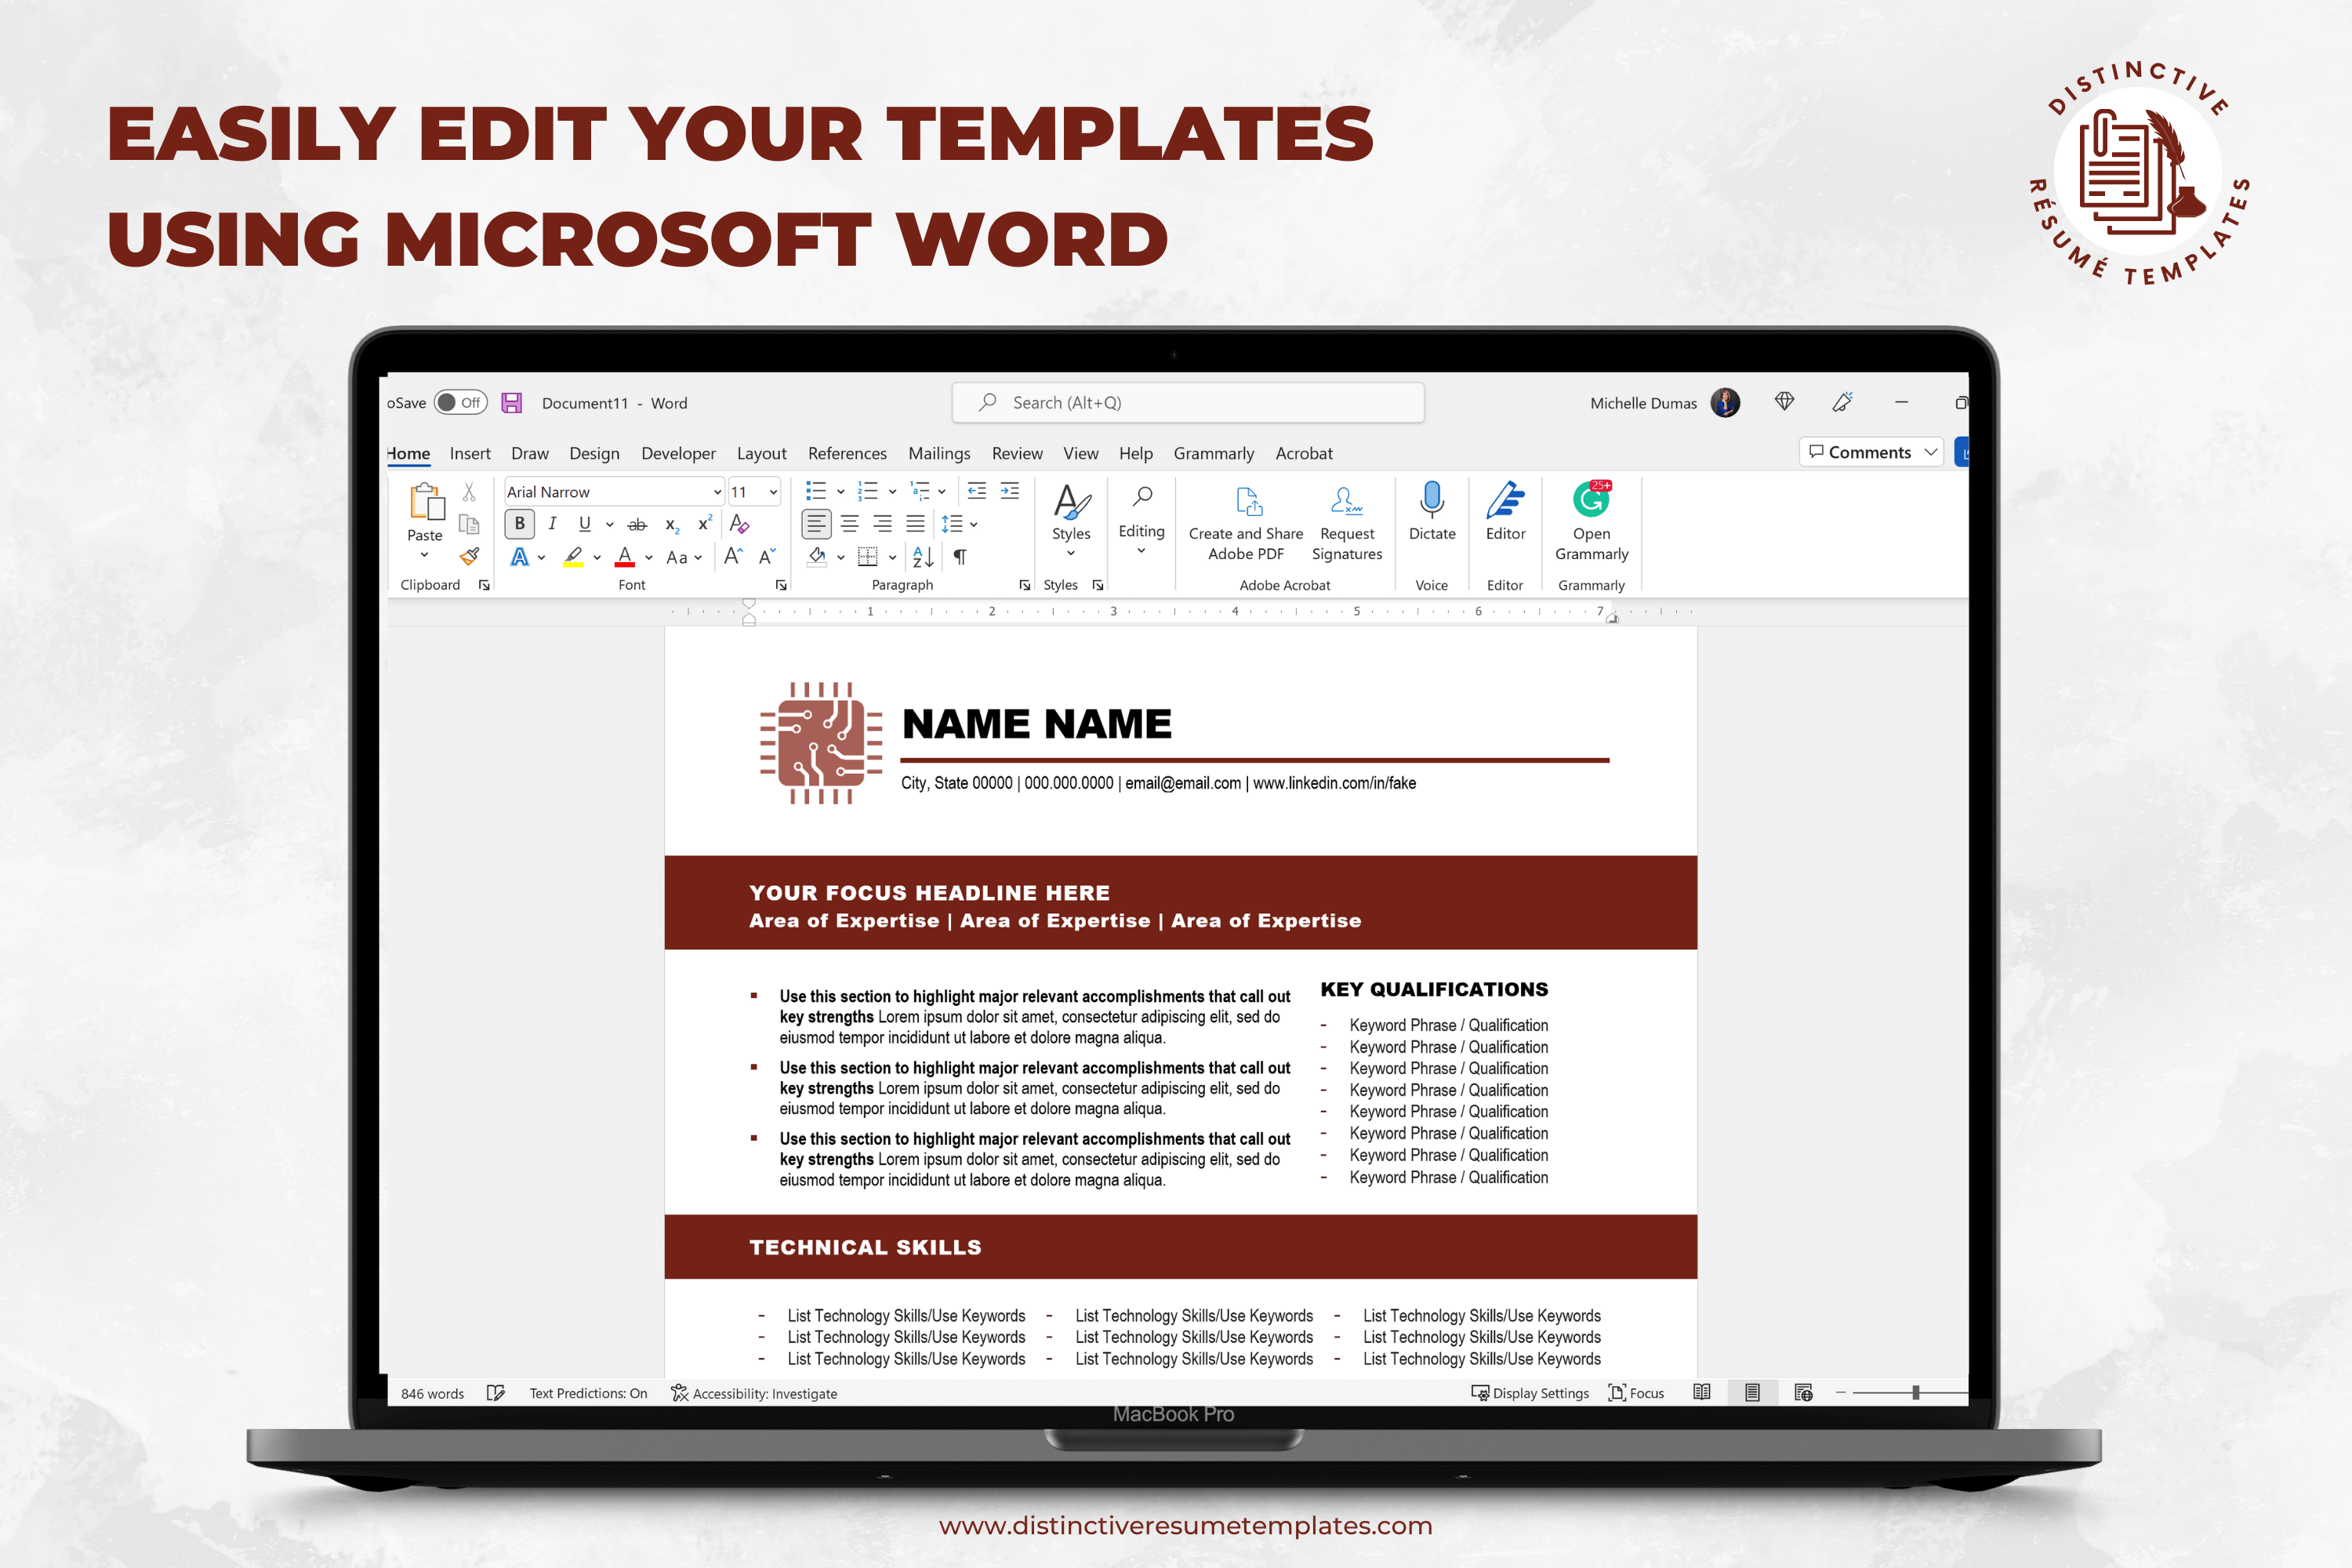Click the Show/Hide paragraph marks icon

coord(960,557)
